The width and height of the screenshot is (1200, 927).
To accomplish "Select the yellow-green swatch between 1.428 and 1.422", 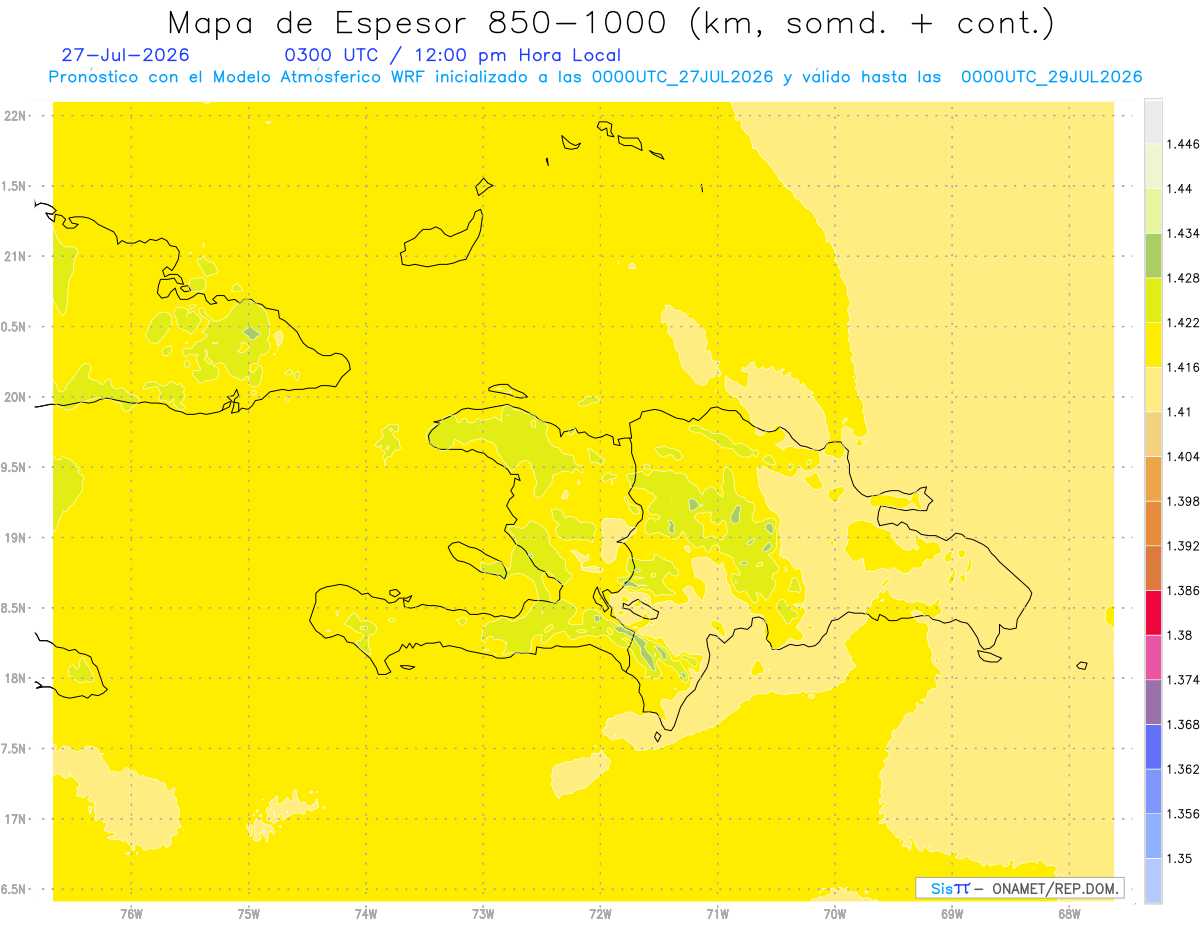I will (x=1153, y=300).
